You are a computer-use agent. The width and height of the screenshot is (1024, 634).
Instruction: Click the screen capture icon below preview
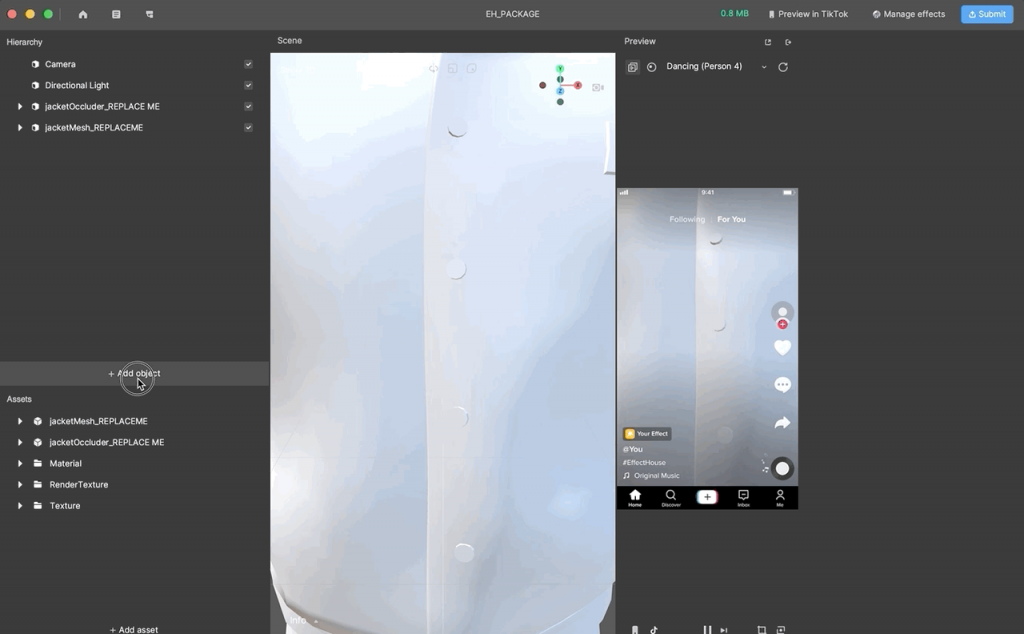tap(781, 629)
